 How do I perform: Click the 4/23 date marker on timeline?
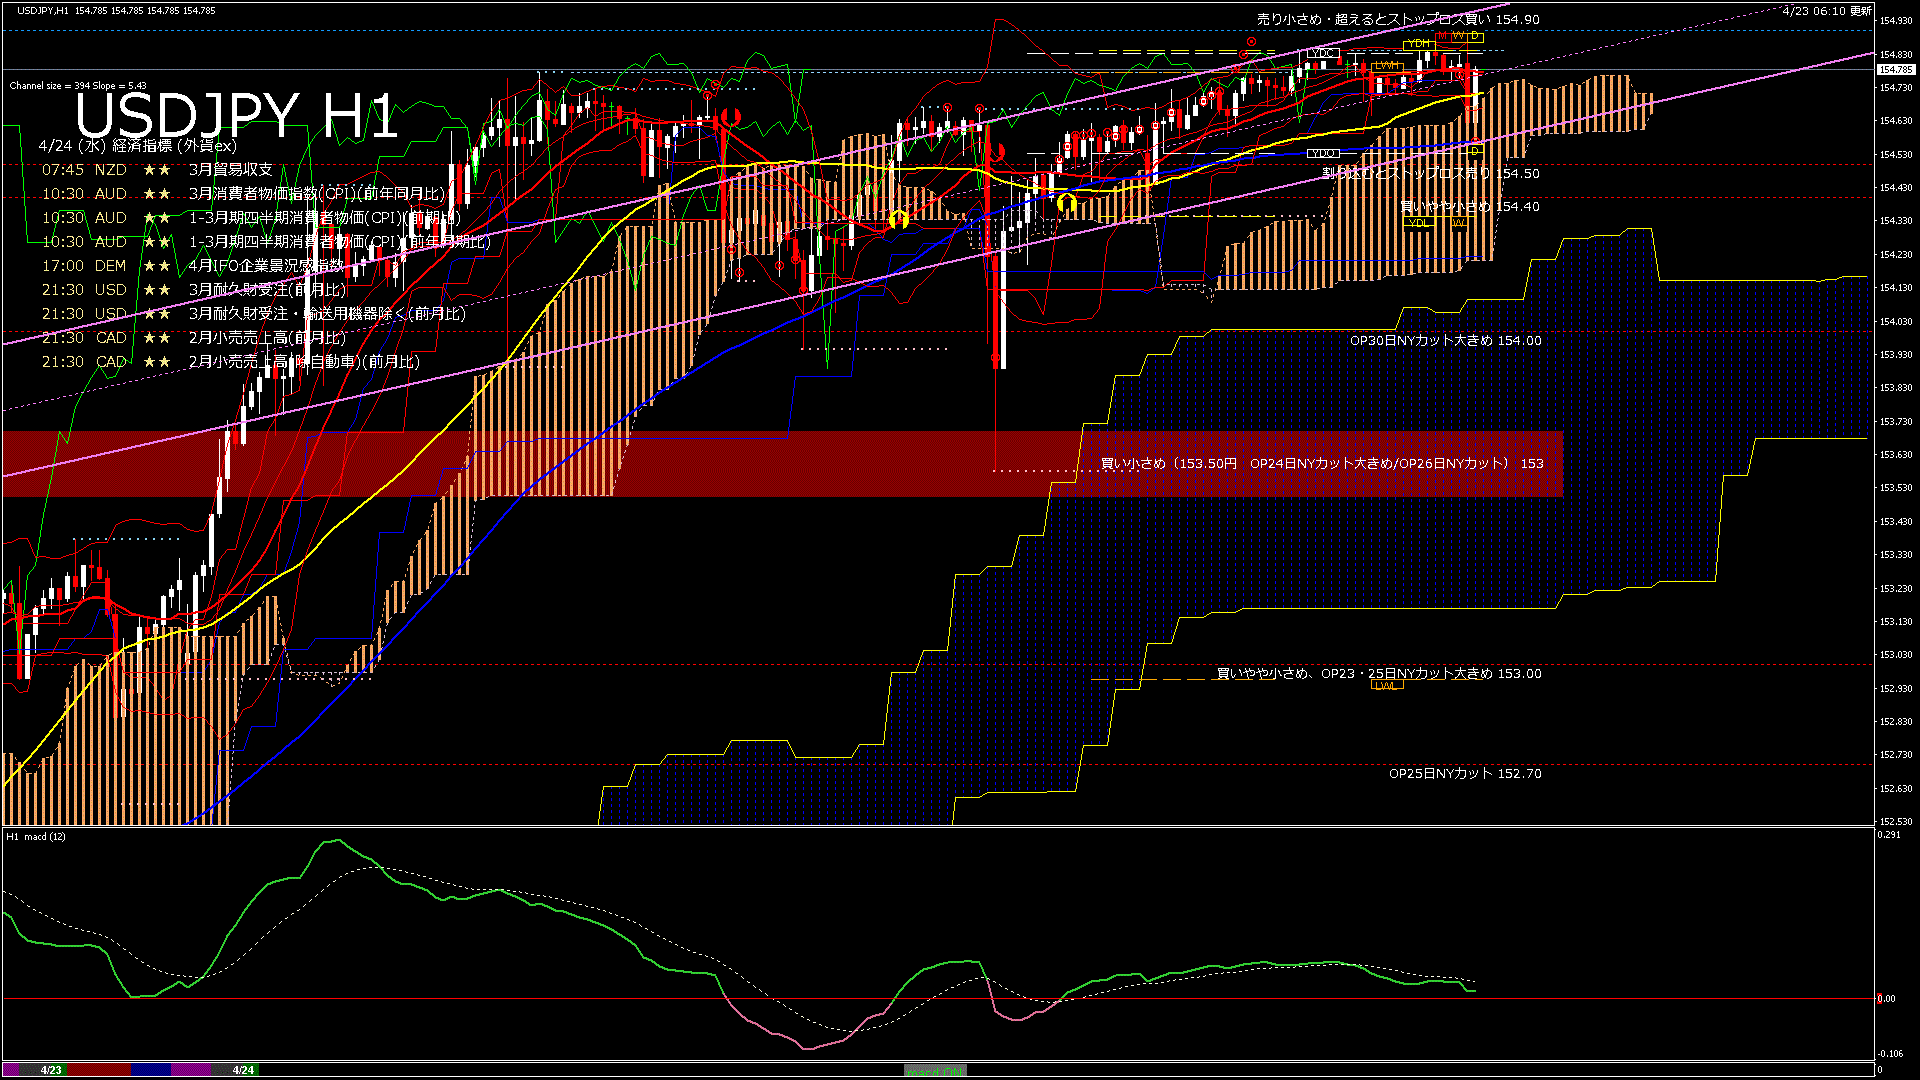(x=52, y=1070)
